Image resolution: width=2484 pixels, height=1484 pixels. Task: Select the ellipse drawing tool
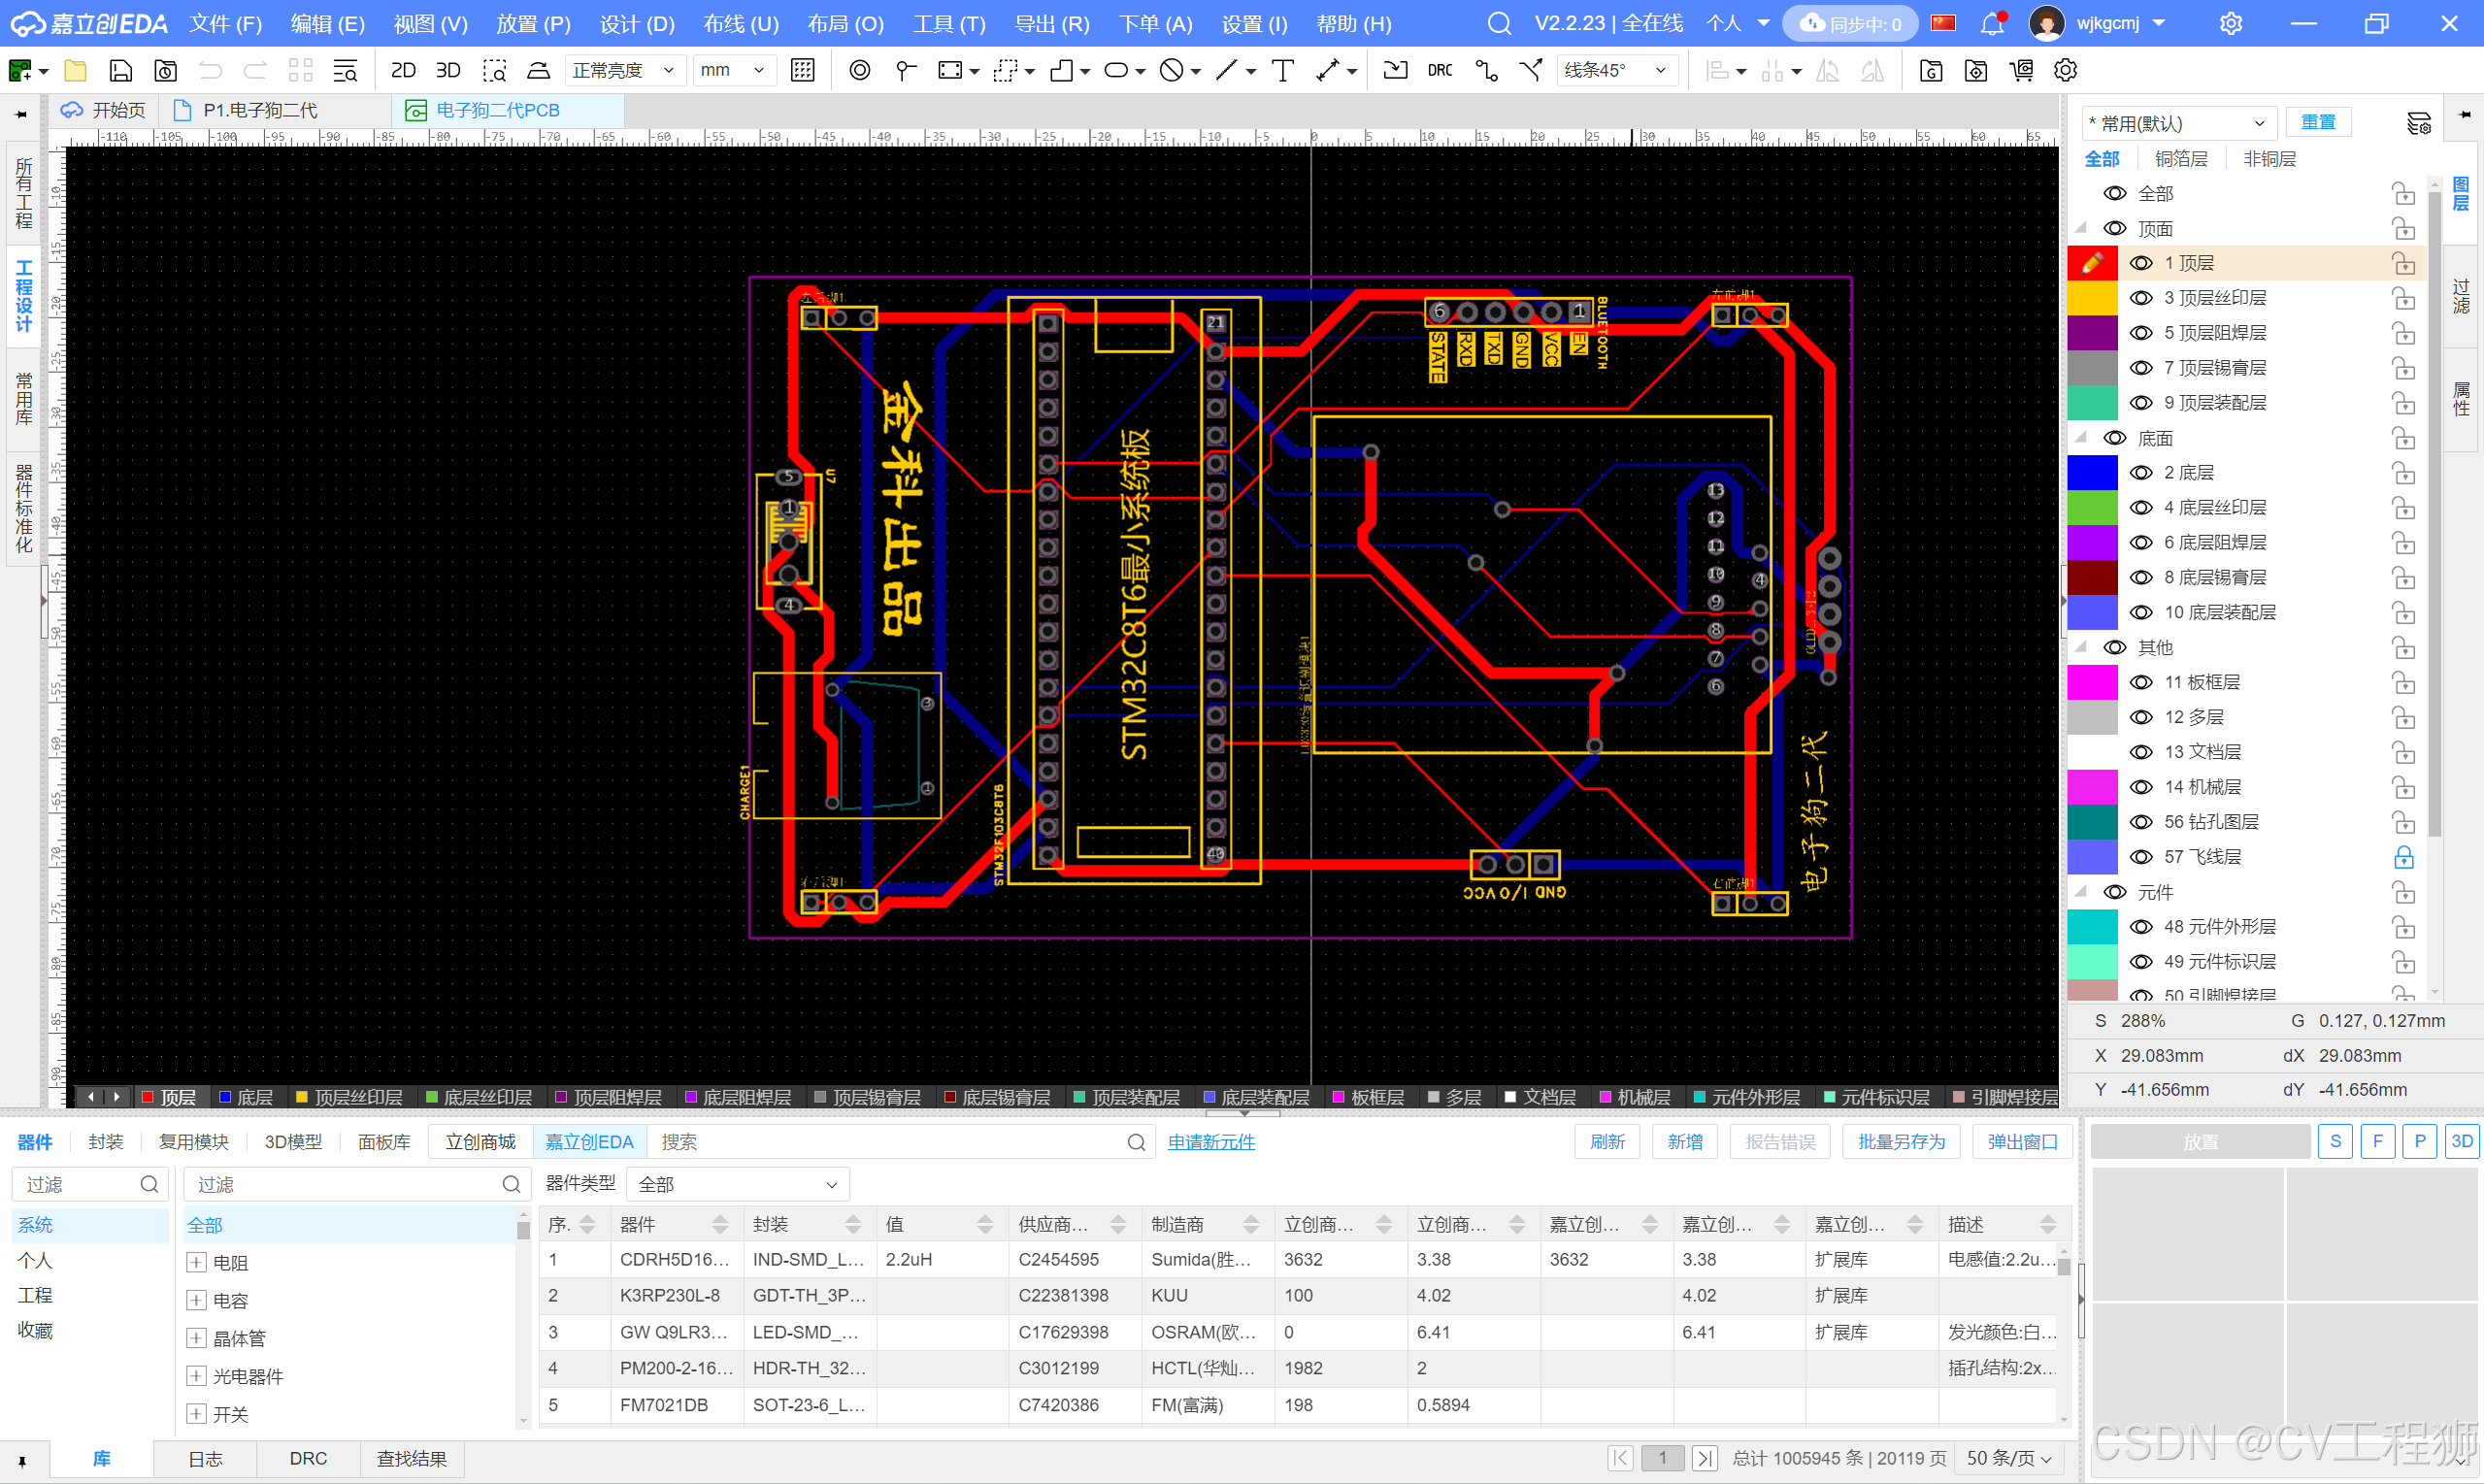[x=1116, y=70]
